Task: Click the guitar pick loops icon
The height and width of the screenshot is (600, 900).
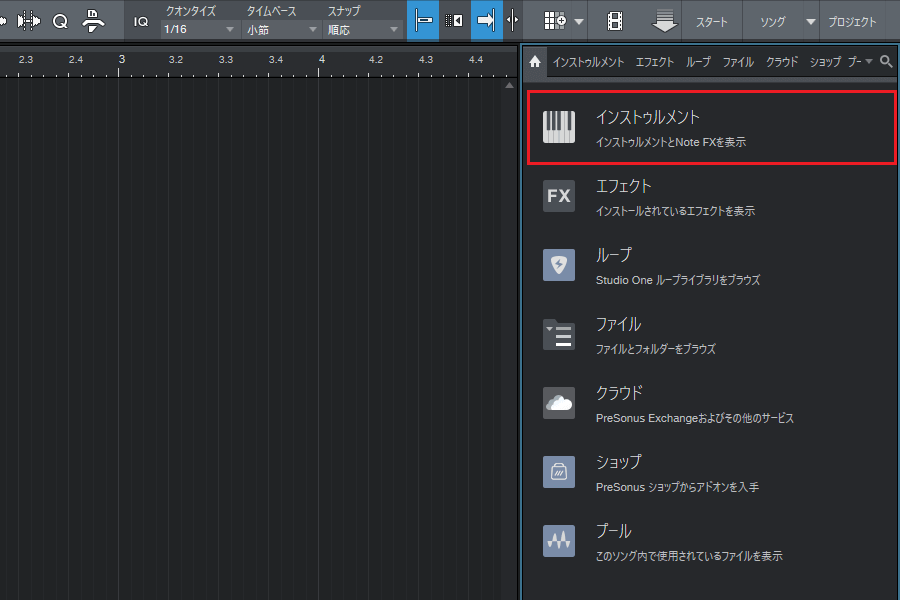Action: (x=559, y=265)
